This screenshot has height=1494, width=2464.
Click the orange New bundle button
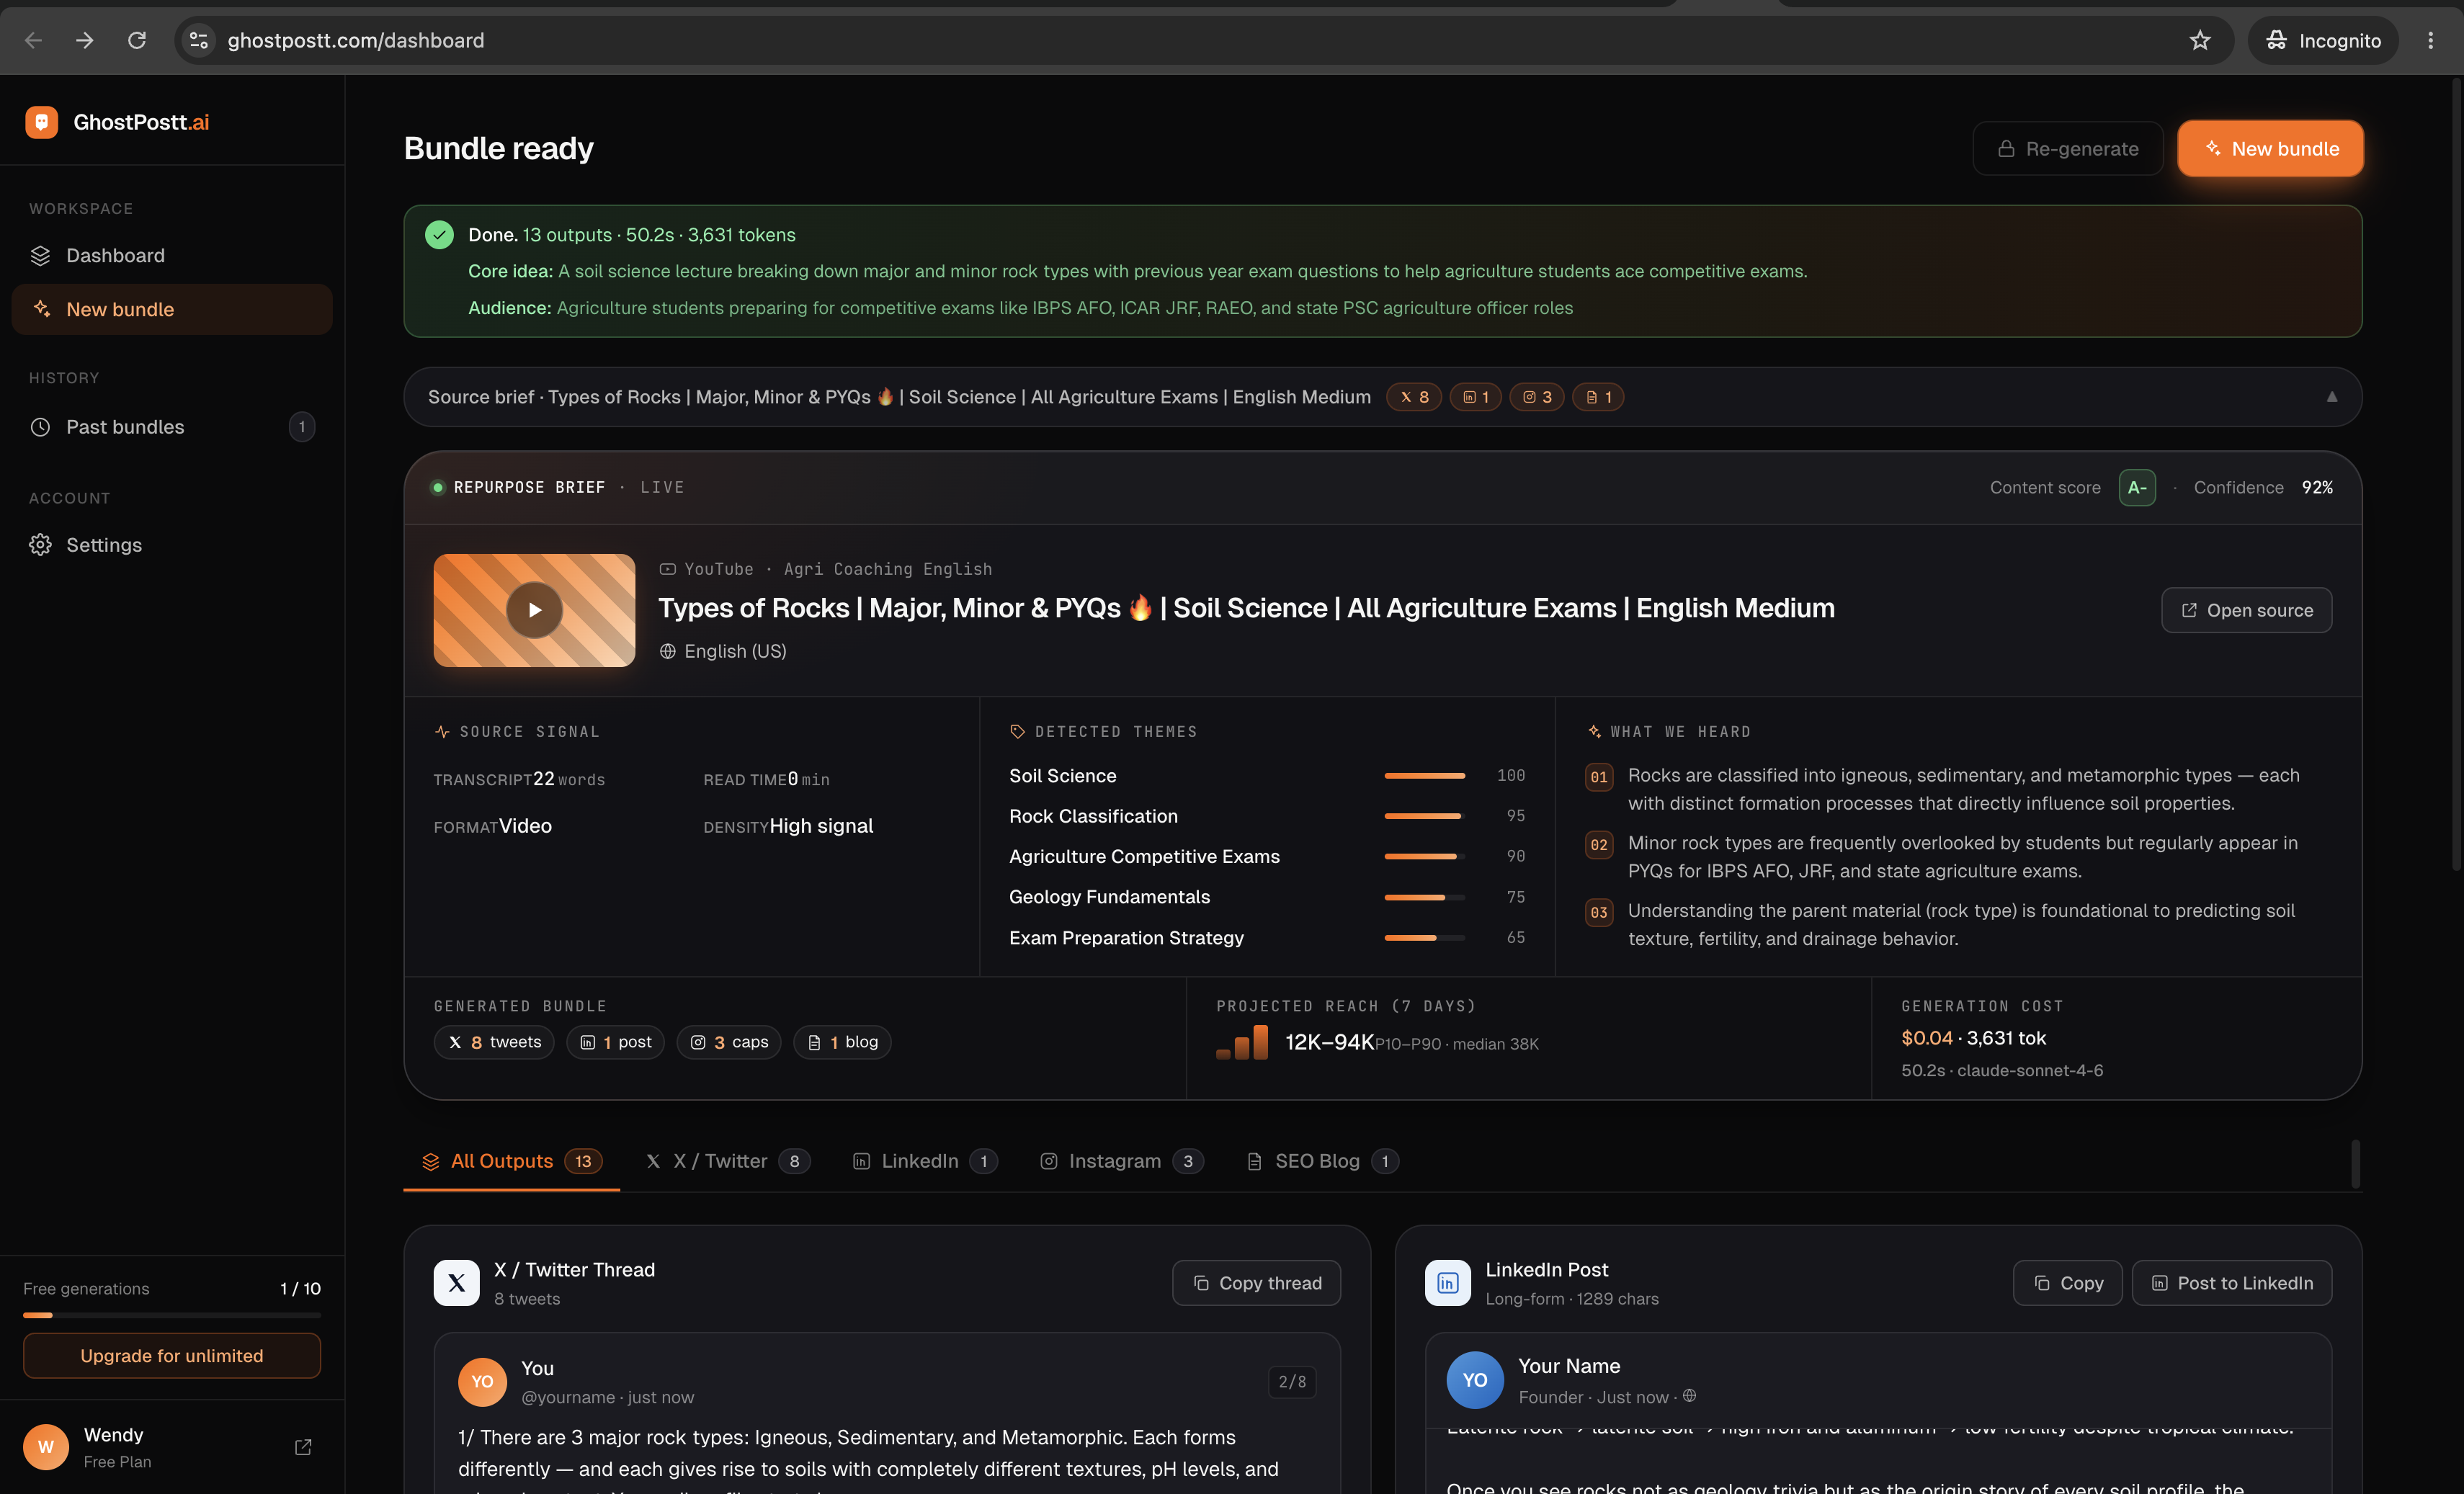(2270, 148)
